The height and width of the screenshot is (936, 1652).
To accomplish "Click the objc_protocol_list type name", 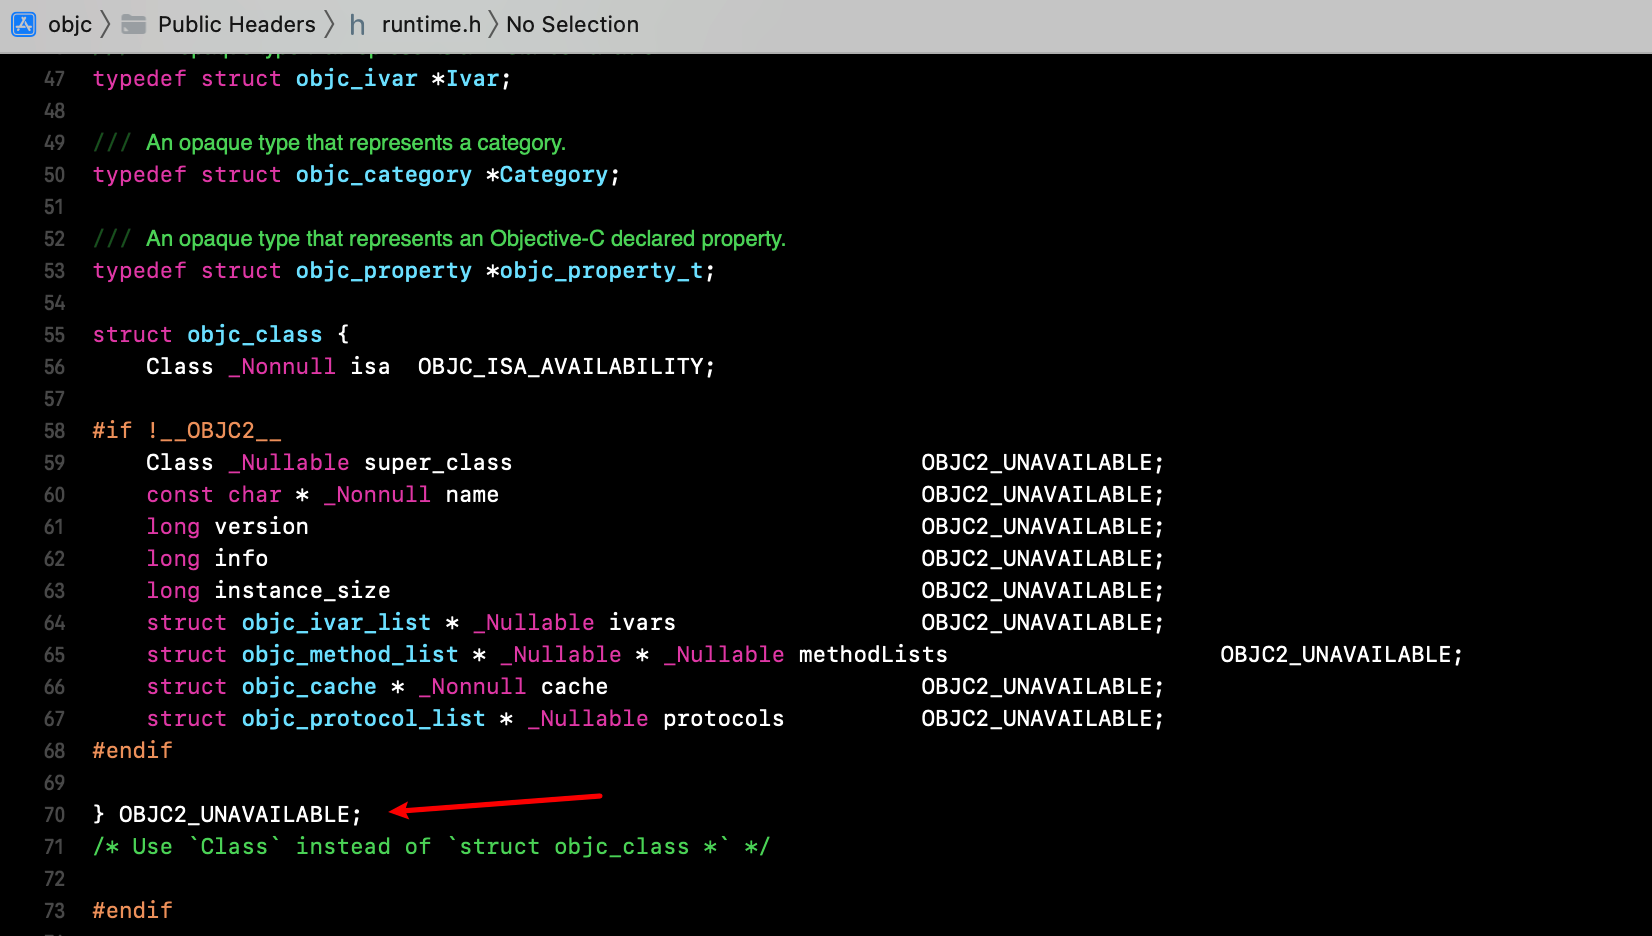I will pyautogui.click(x=363, y=719).
